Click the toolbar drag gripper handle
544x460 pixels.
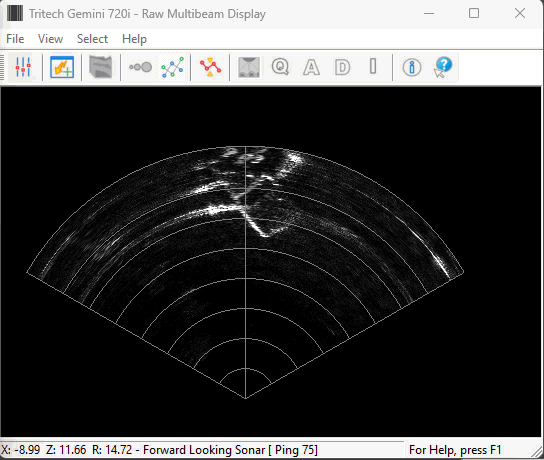[x=2, y=67]
